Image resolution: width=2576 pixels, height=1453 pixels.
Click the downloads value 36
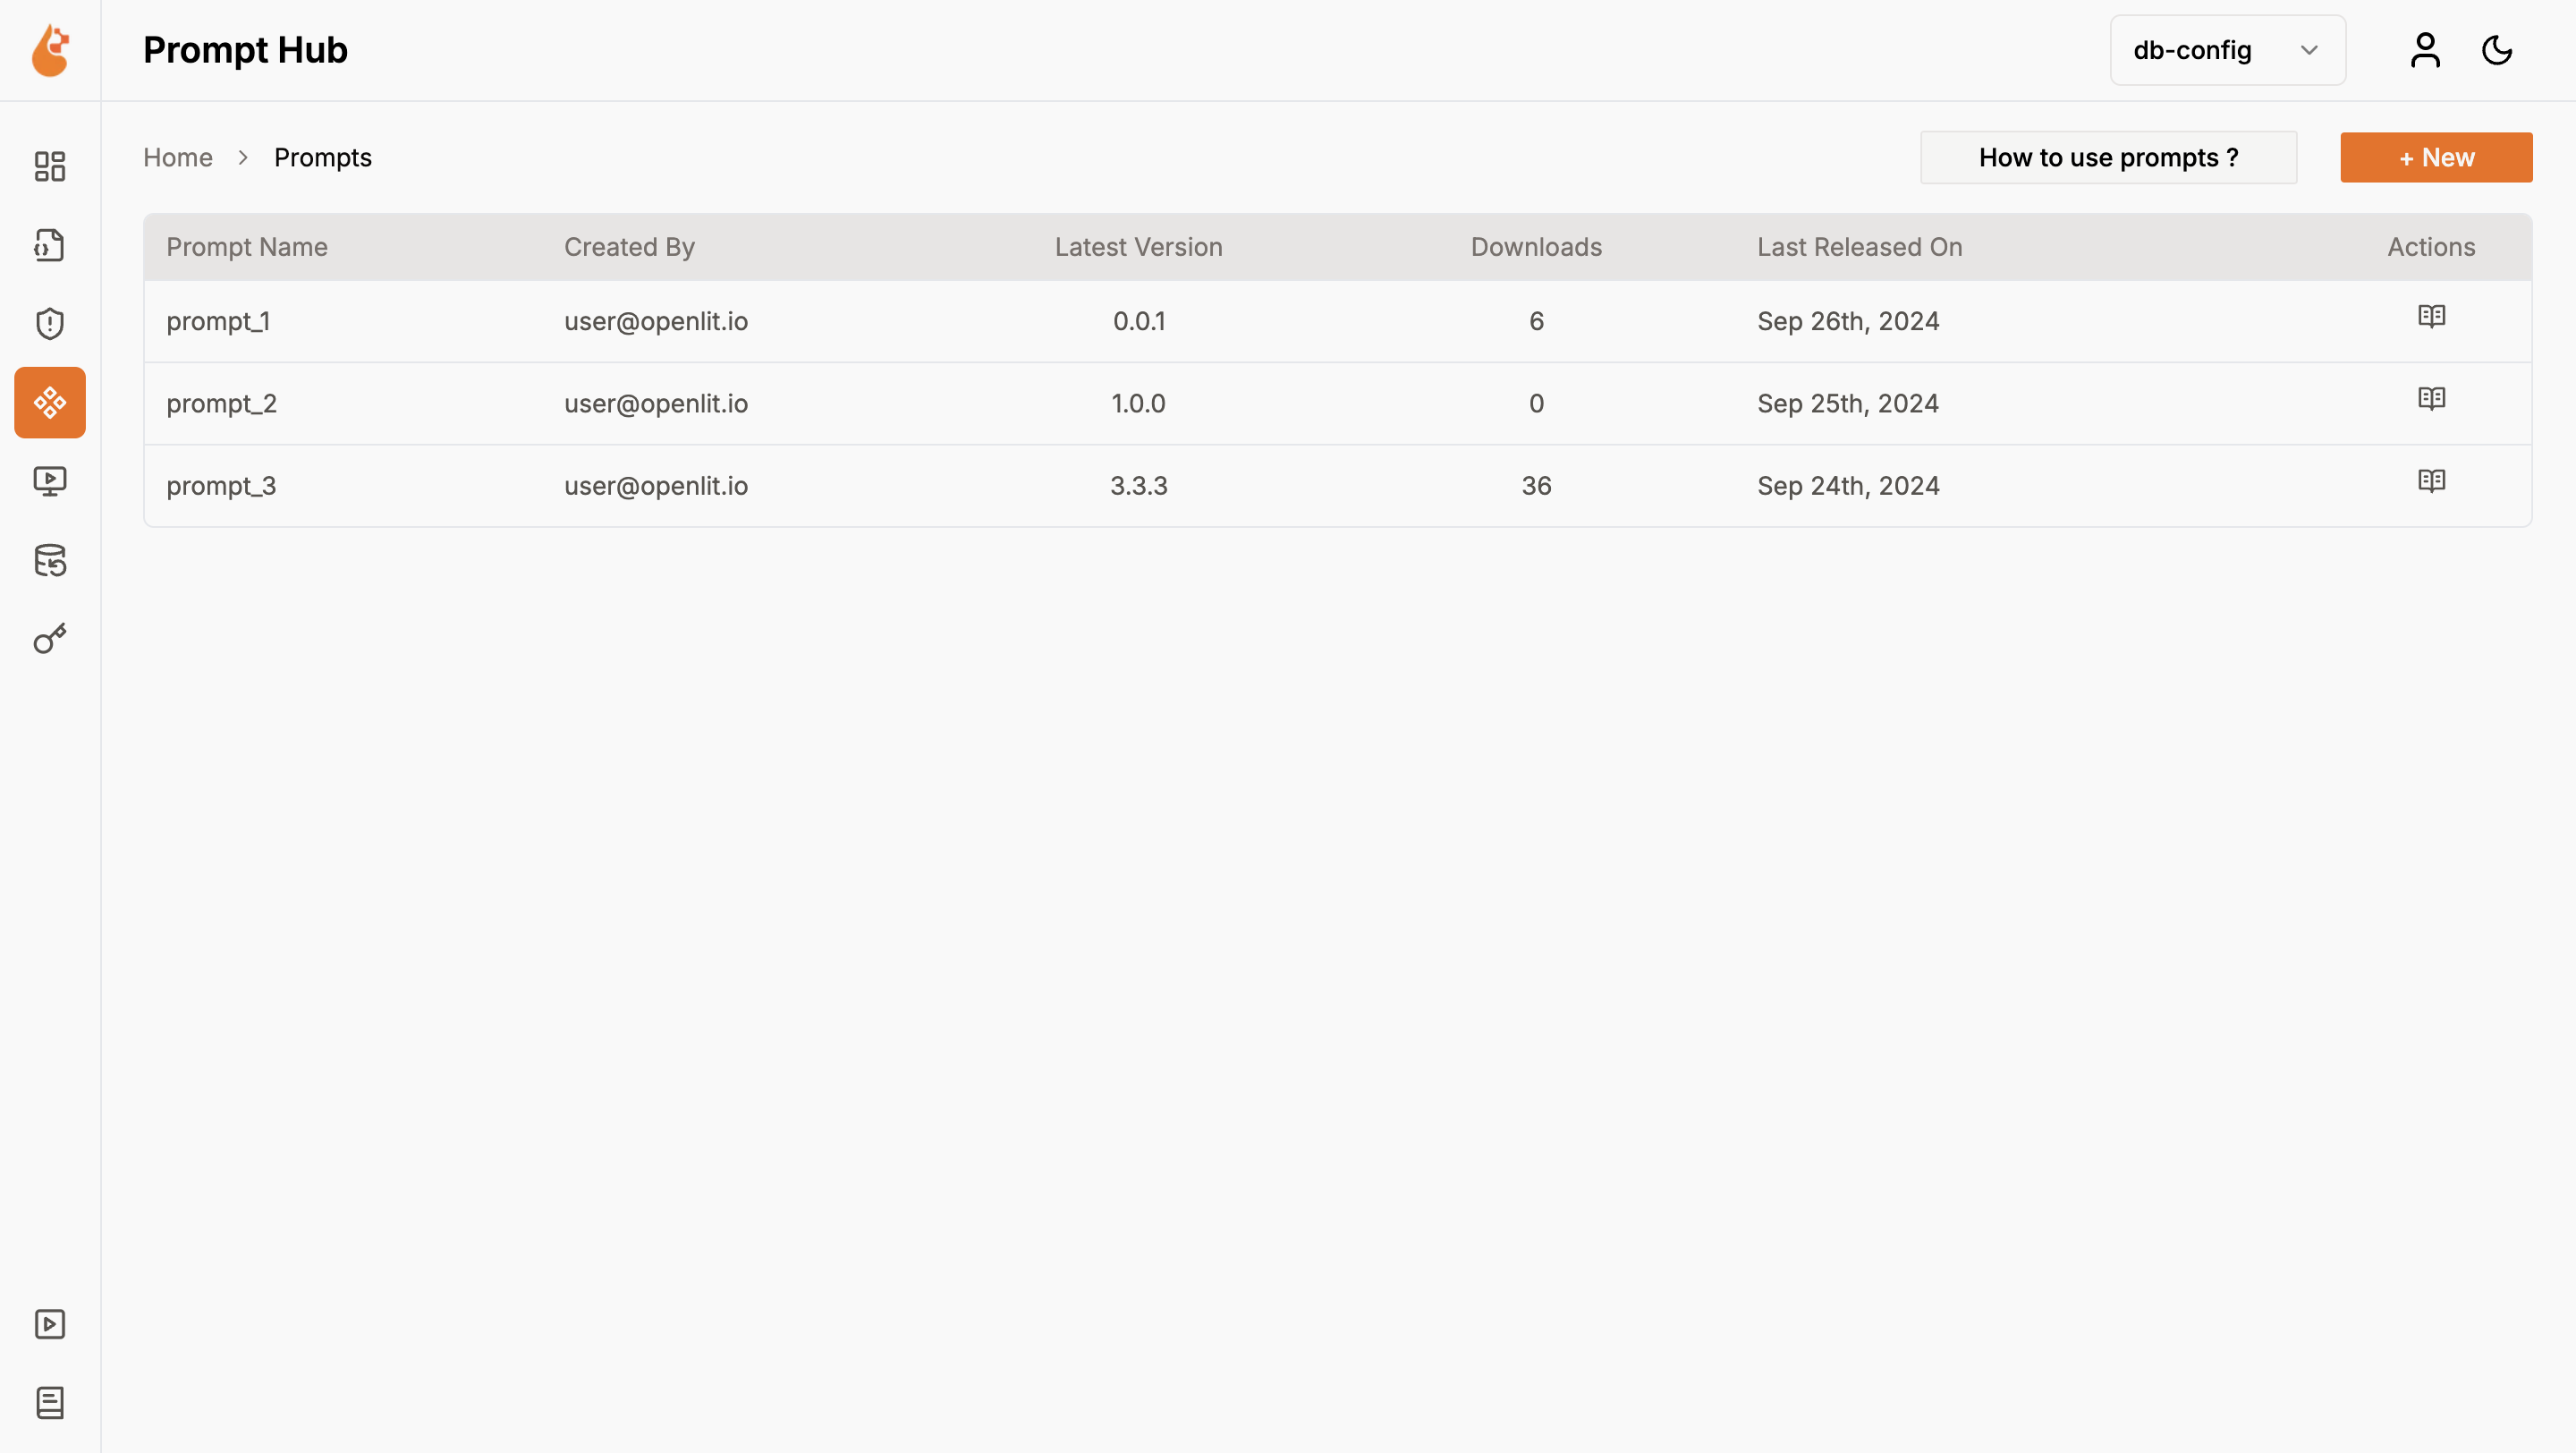[1536, 485]
